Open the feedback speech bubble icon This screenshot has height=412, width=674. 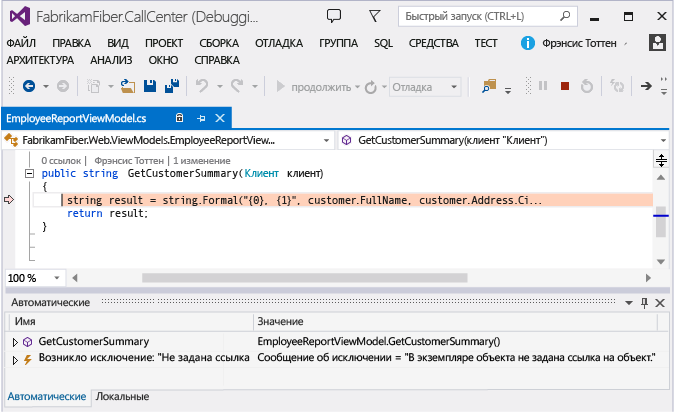(334, 16)
